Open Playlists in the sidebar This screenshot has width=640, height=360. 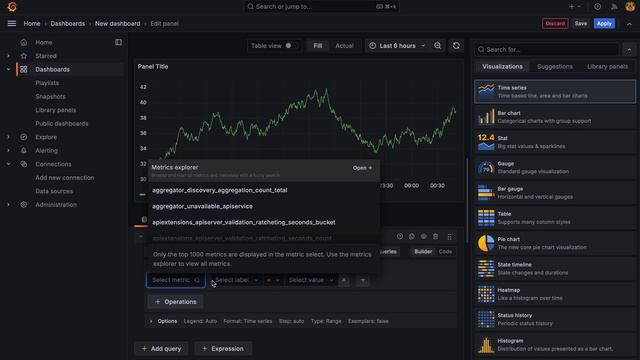click(x=47, y=83)
